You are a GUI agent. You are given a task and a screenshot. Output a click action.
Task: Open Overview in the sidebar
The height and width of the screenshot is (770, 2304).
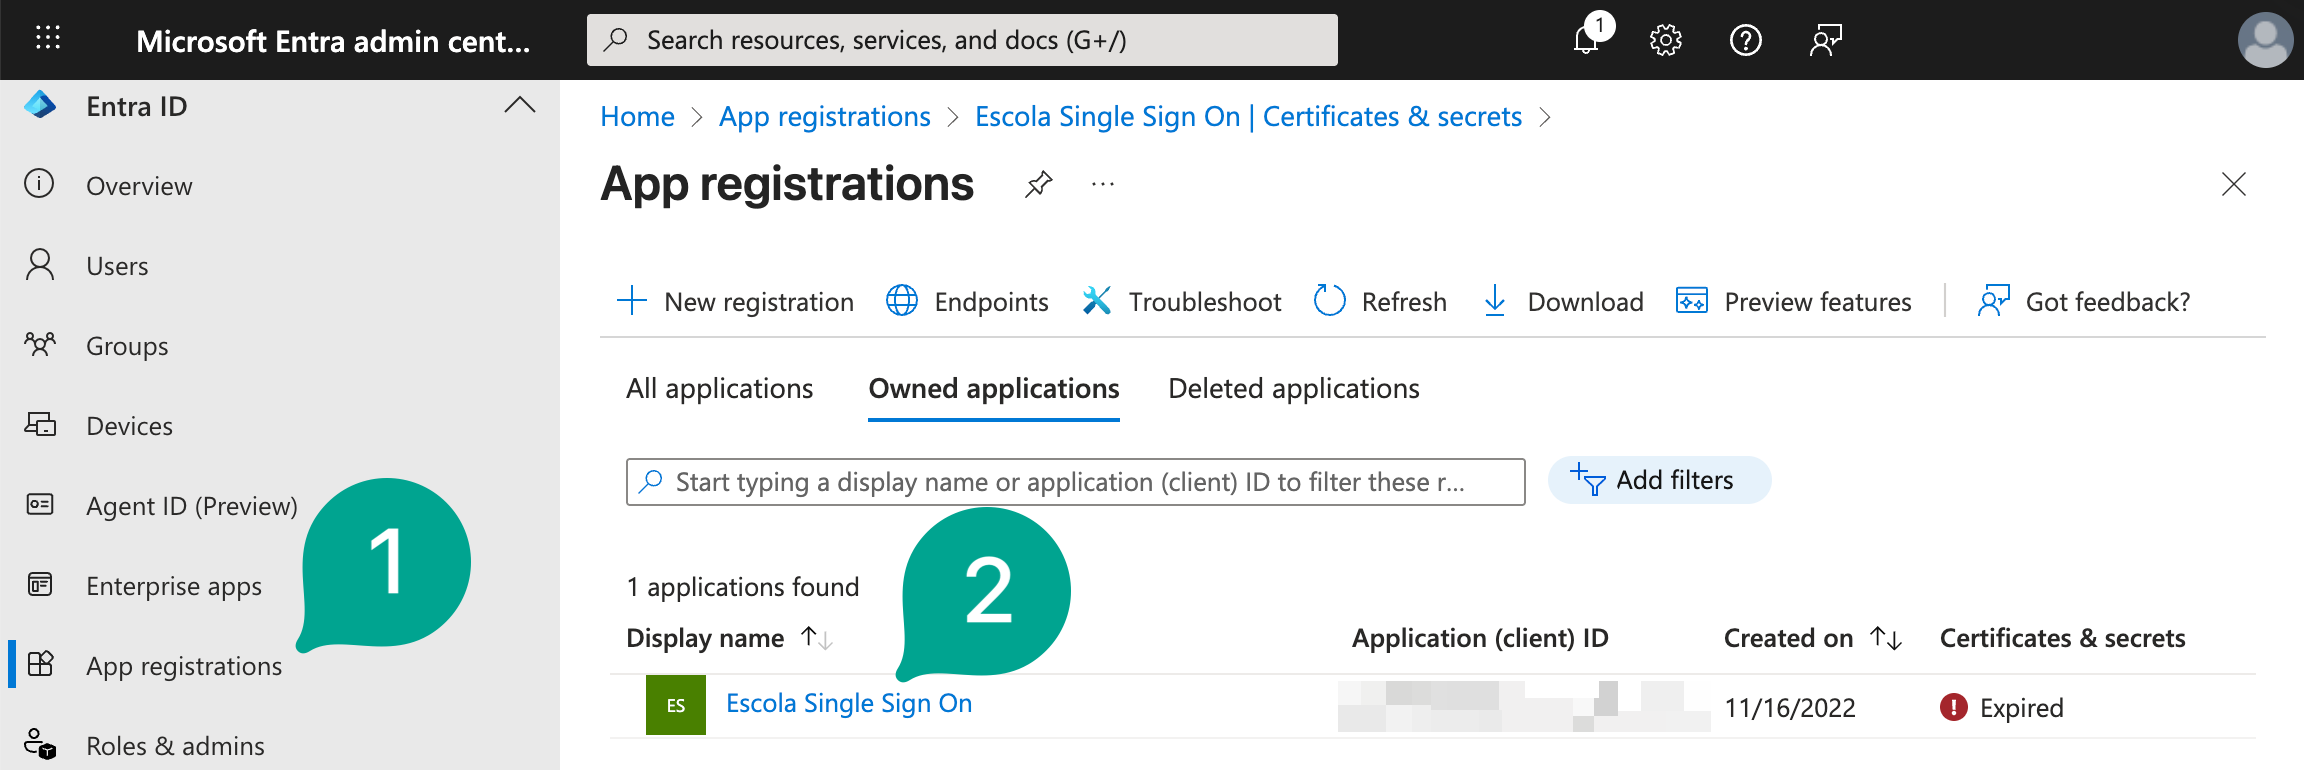point(139,186)
